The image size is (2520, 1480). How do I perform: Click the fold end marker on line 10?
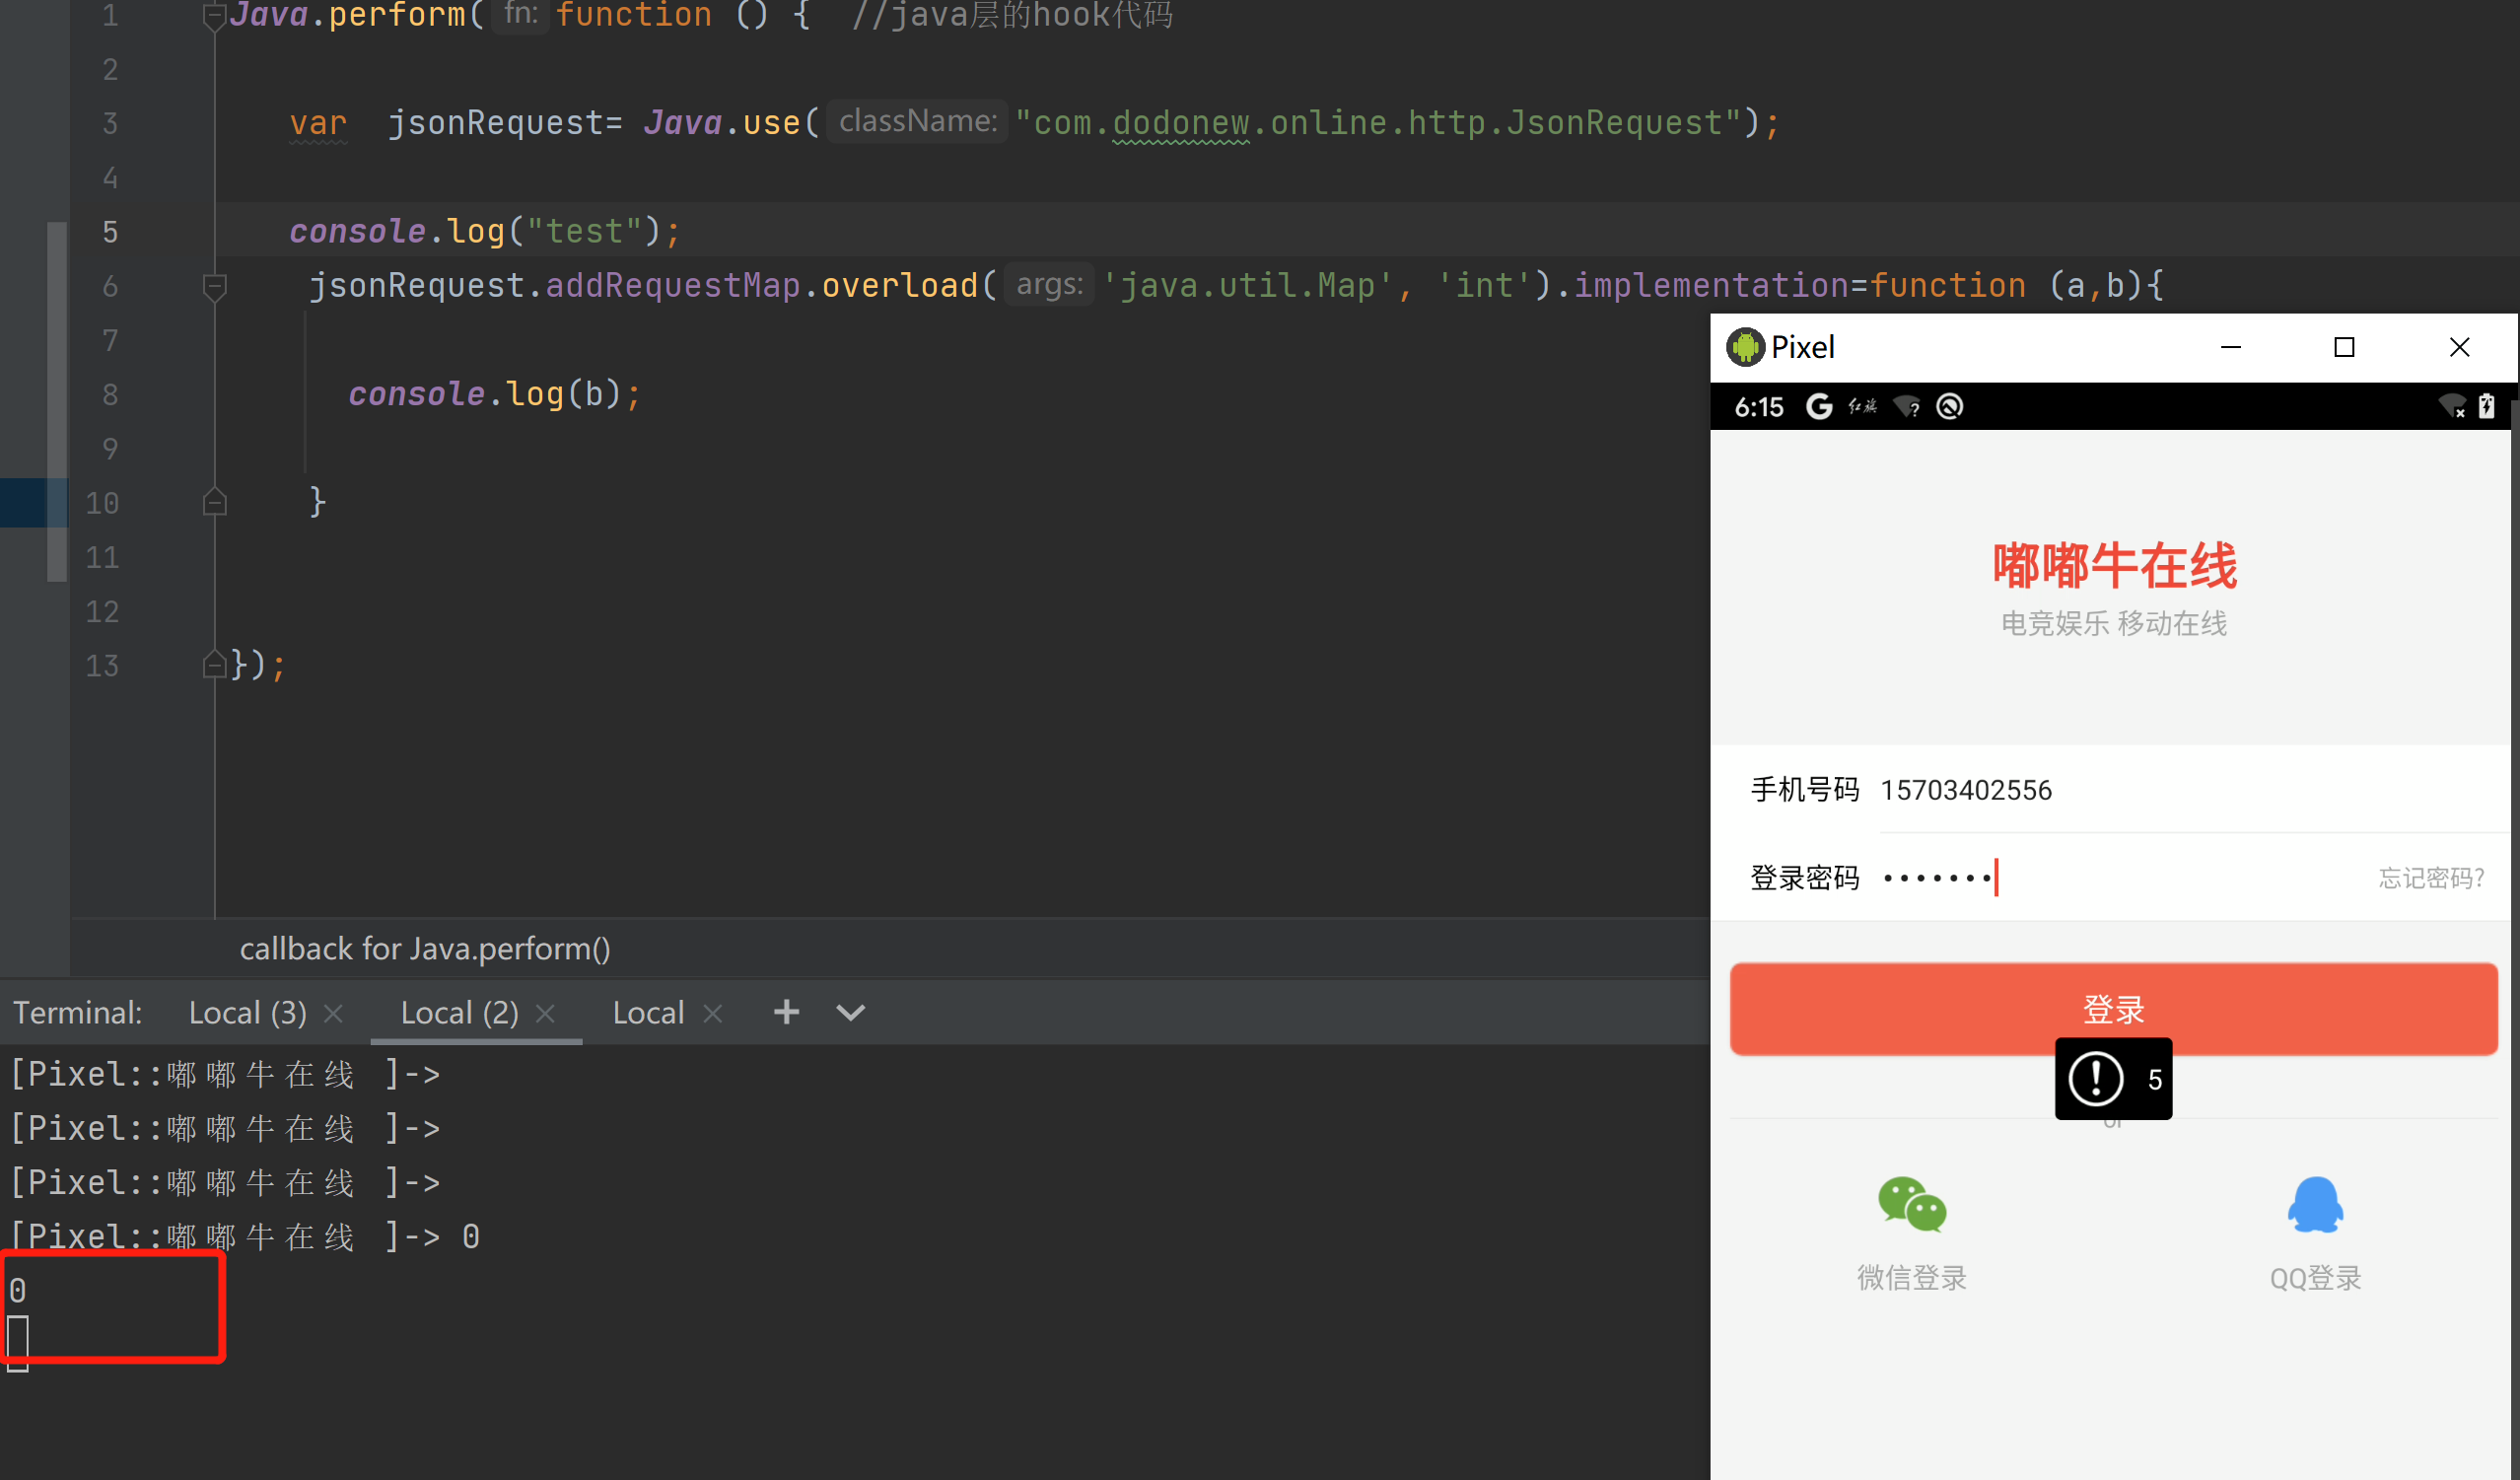214,502
